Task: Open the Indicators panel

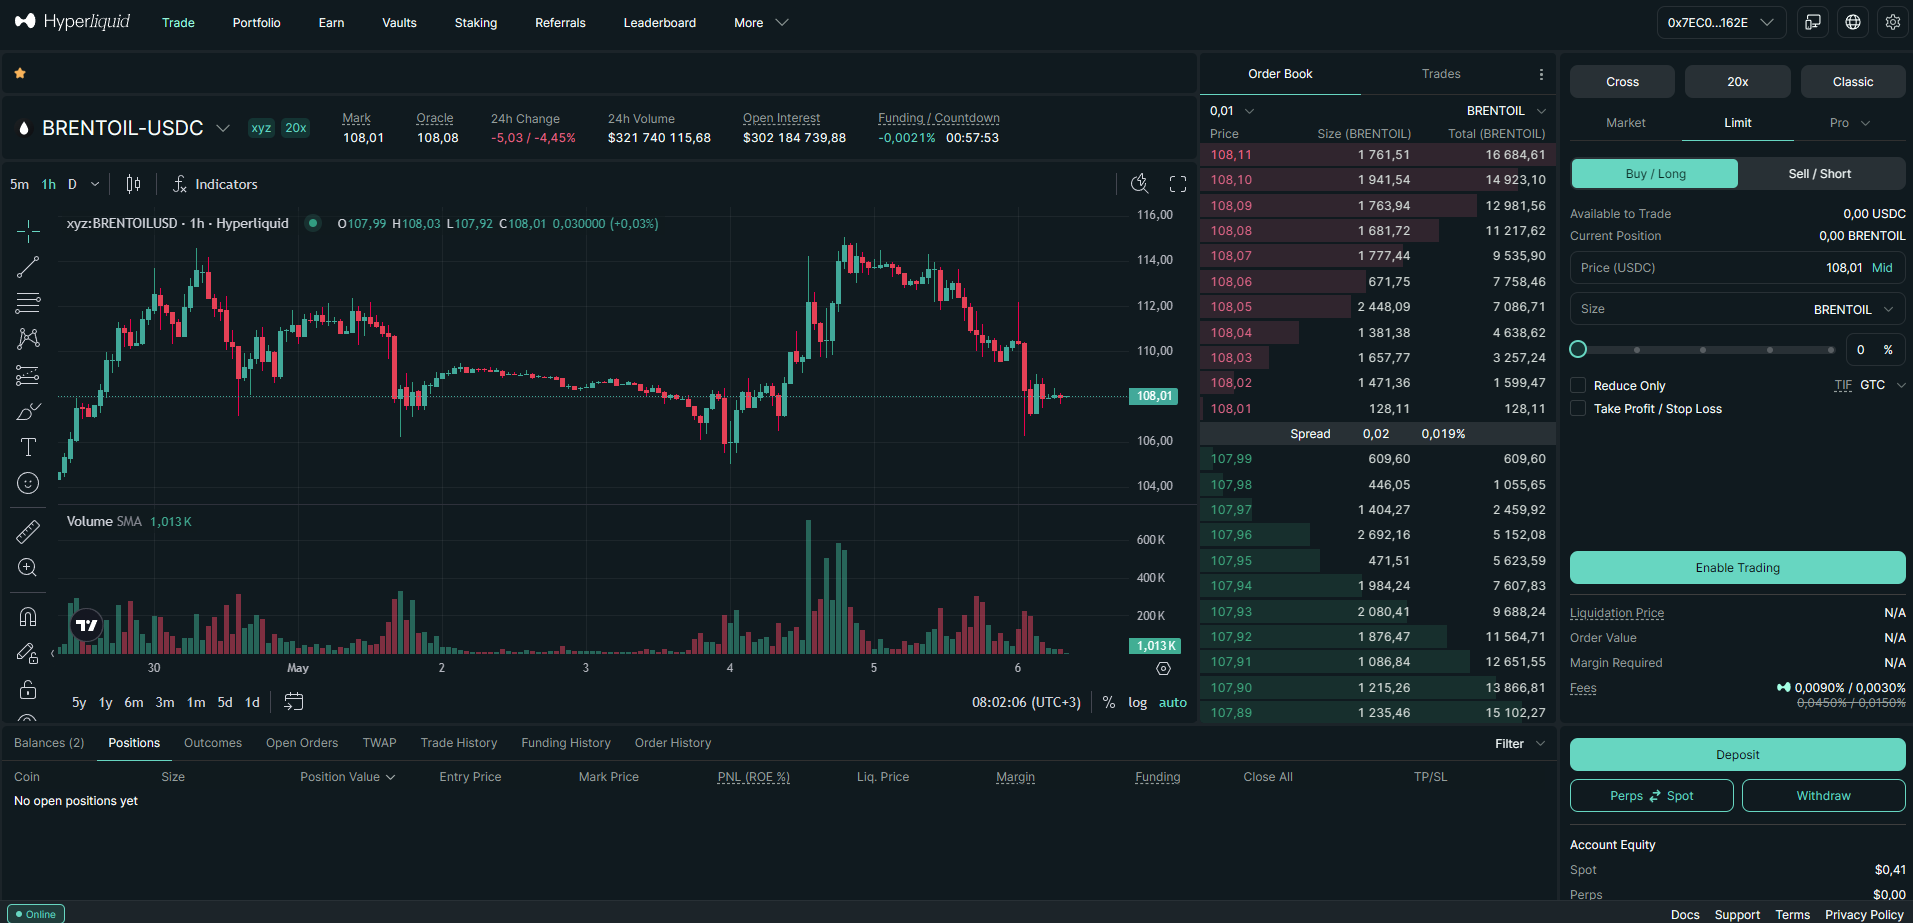Action: point(215,184)
